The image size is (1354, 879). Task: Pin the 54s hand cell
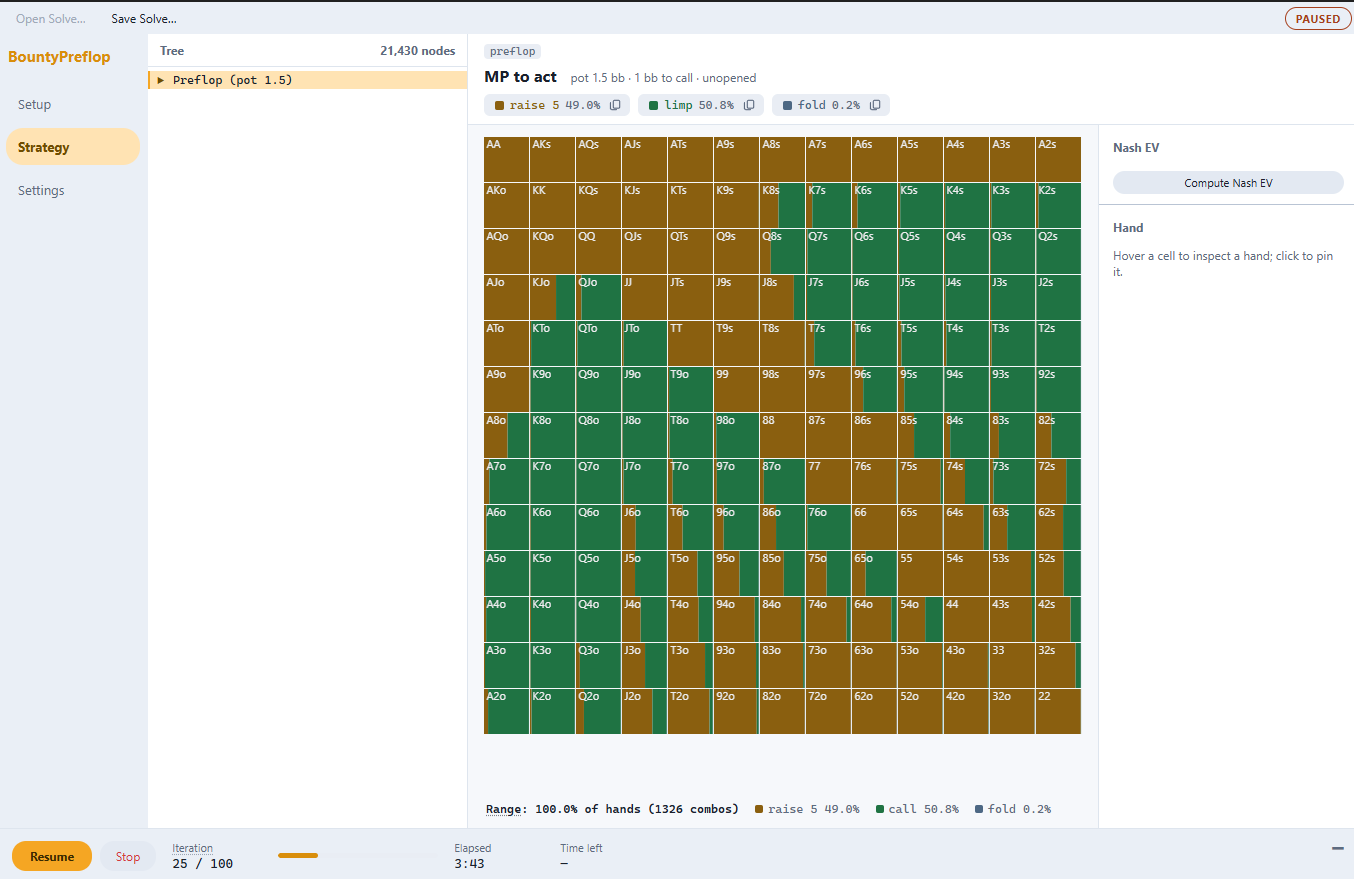[x=967, y=573]
